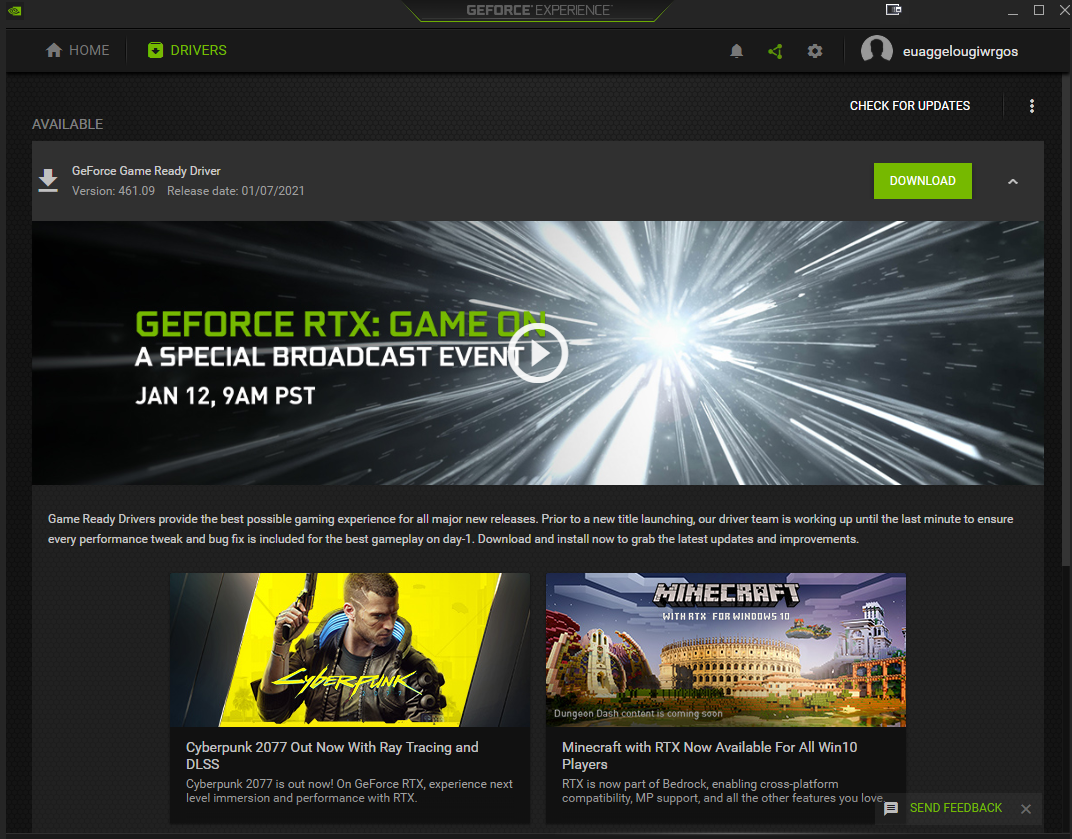
Task: Click the Drivers tab green icon
Action: click(155, 51)
